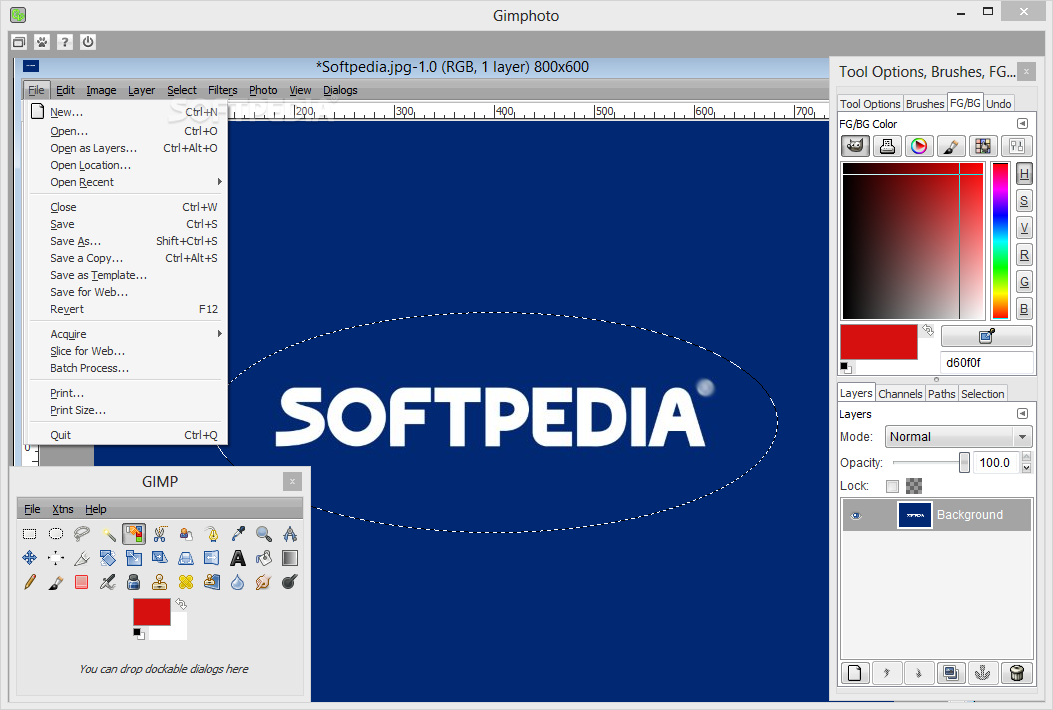Select the Bucket Fill tool
The image size is (1053, 710).
pos(264,558)
